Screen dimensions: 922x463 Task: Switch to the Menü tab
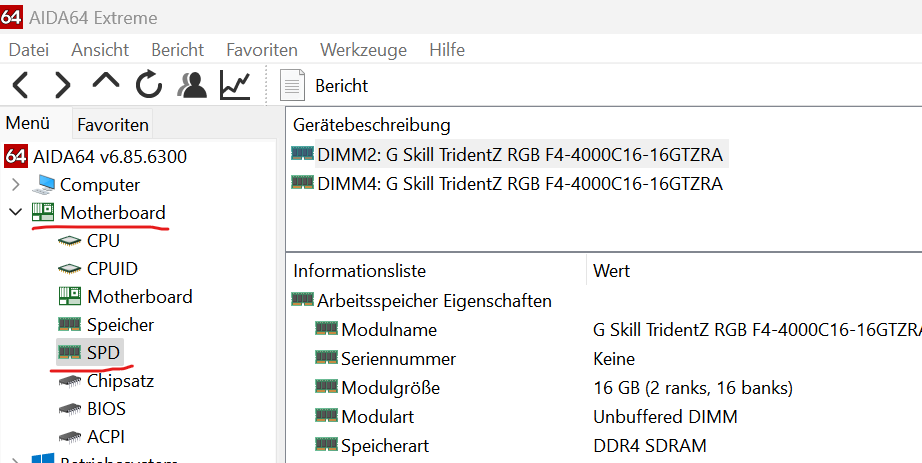point(28,124)
